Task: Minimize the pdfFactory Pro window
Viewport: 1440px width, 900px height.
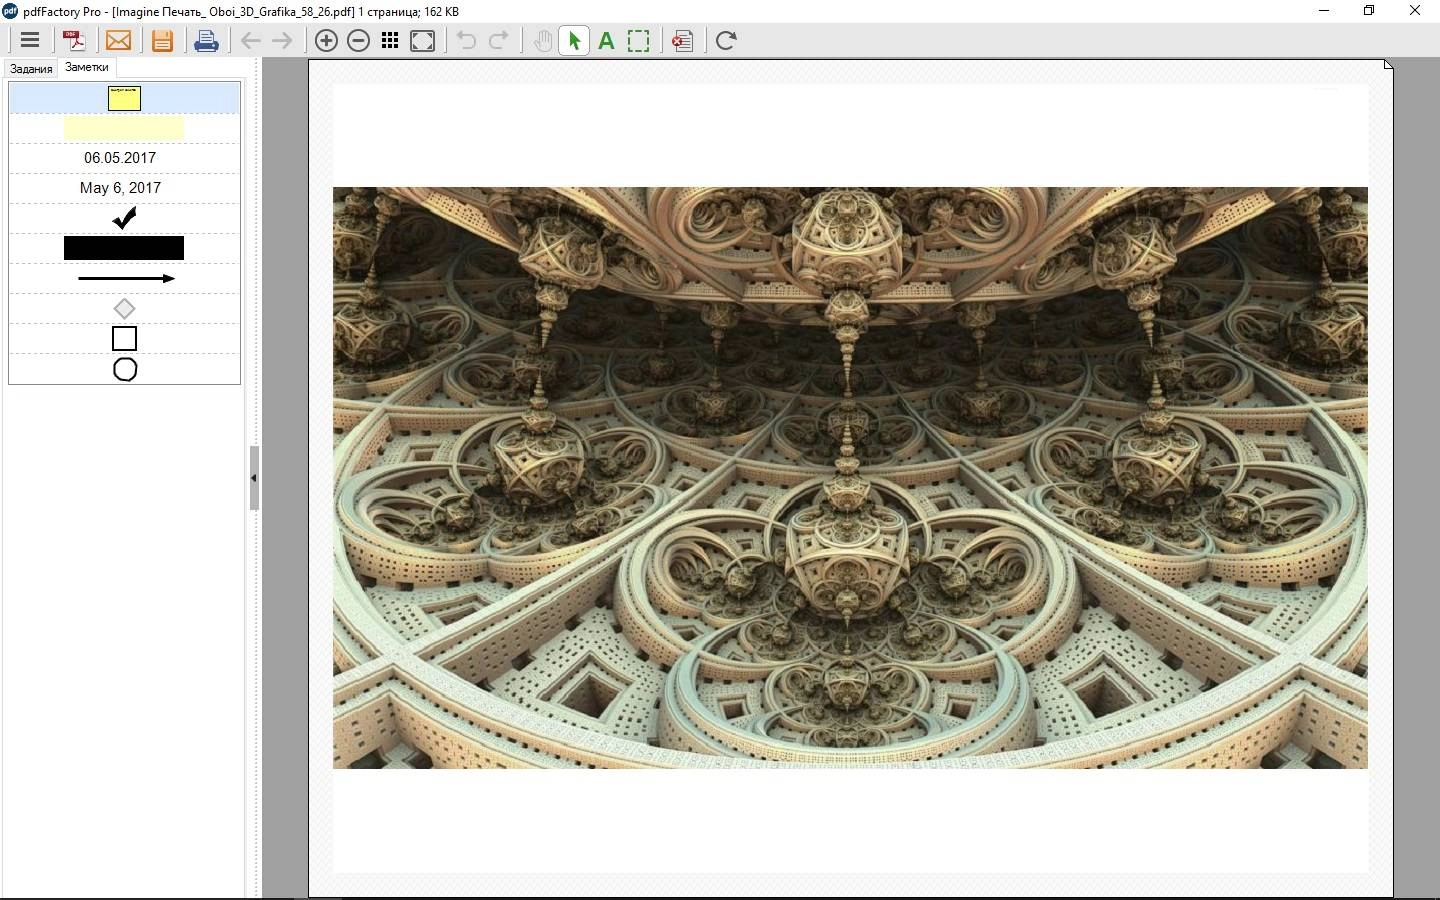Action: pos(1324,11)
